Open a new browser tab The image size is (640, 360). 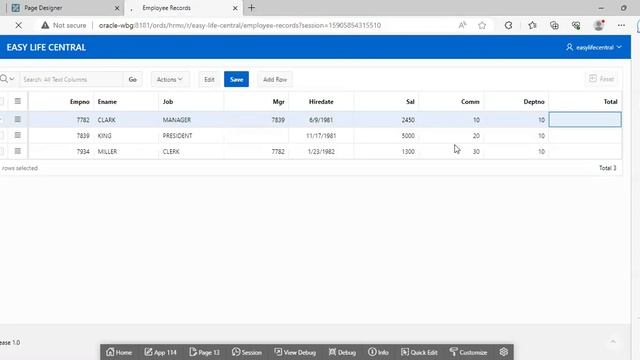tap(251, 8)
